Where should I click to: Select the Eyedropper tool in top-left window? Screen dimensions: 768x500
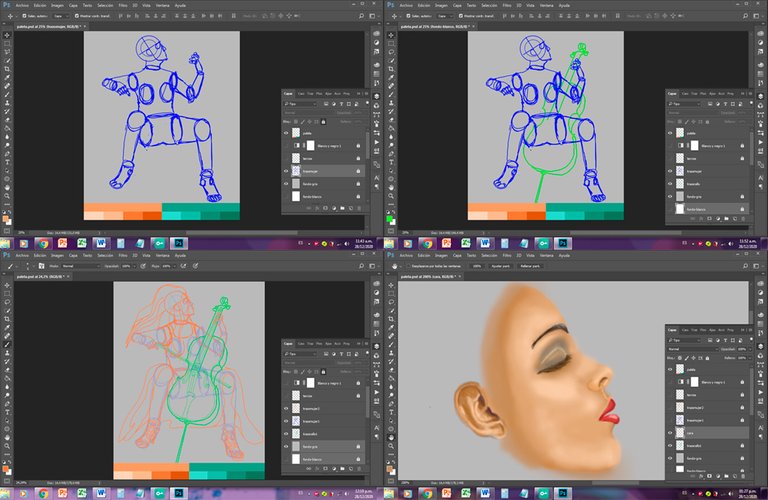coord(7,77)
